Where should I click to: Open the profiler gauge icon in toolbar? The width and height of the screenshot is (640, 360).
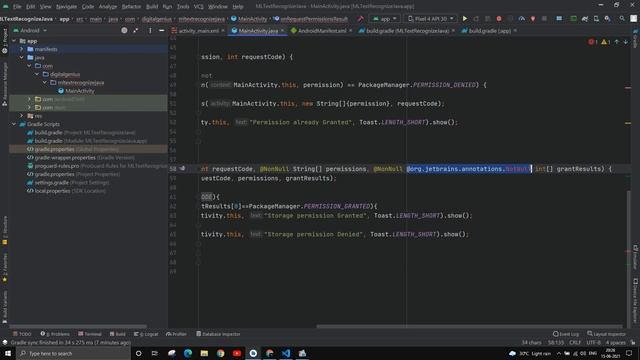tap(522, 19)
